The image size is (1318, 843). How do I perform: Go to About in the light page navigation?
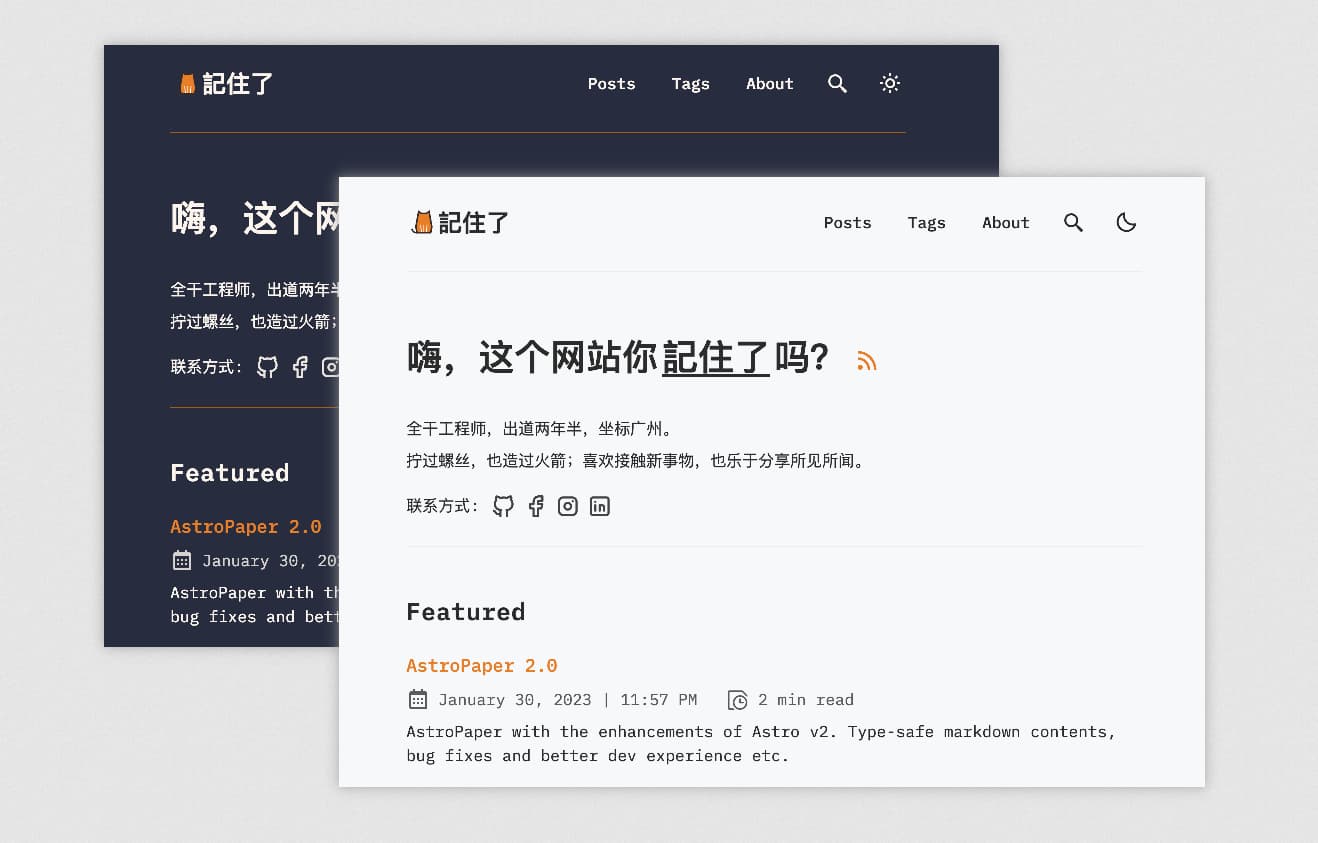click(x=1005, y=223)
